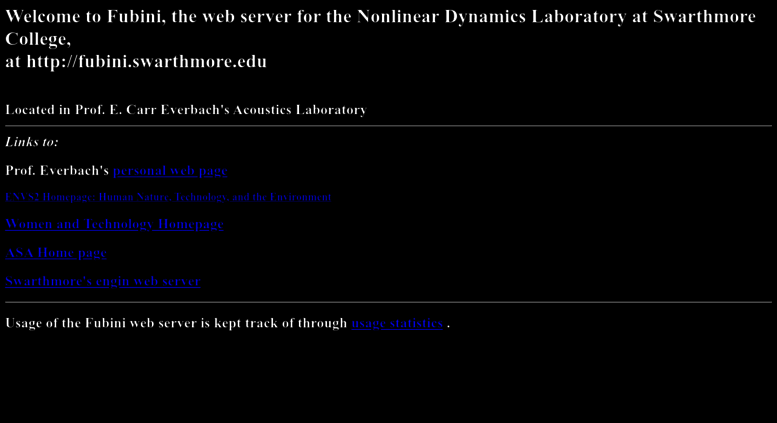Click the italic 'Links to:' label
777x423 pixels.
32,142
